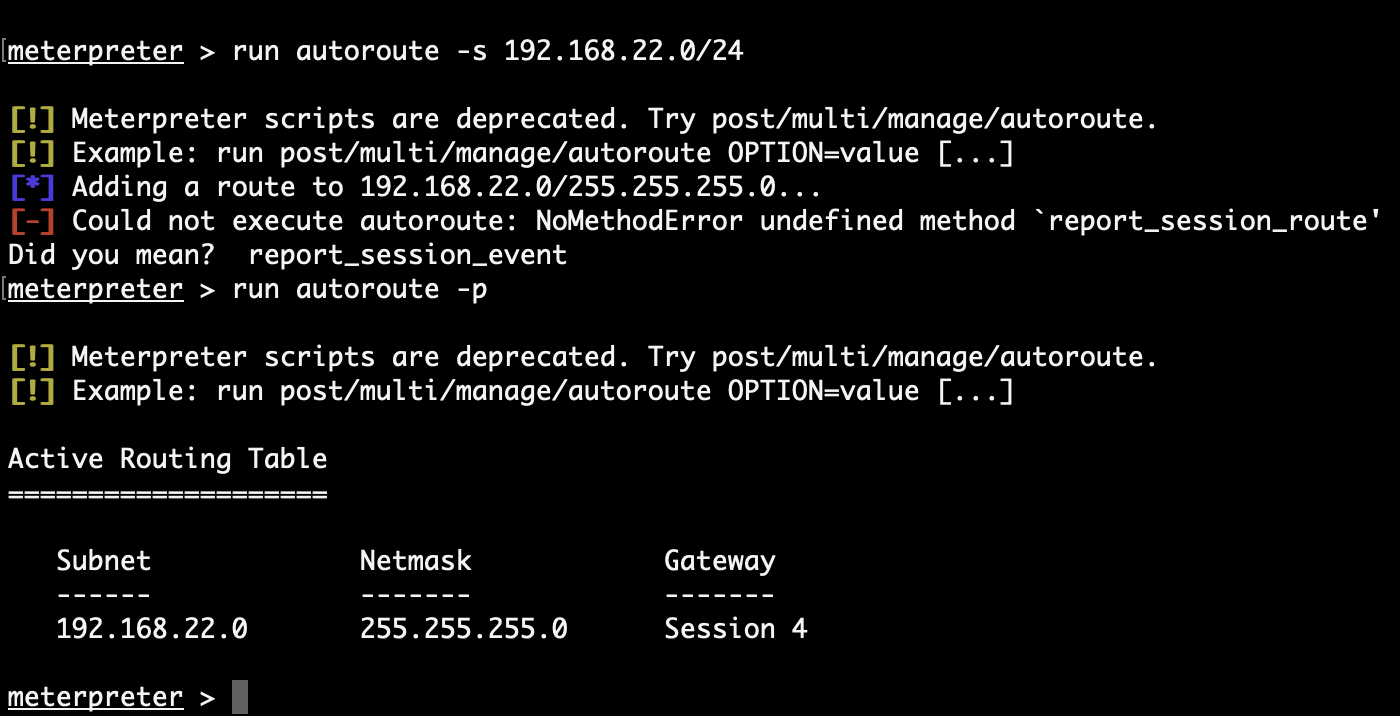1400x716 pixels.
Task: Click the 192.168.22.0 subnet table value
Action: tap(151, 629)
